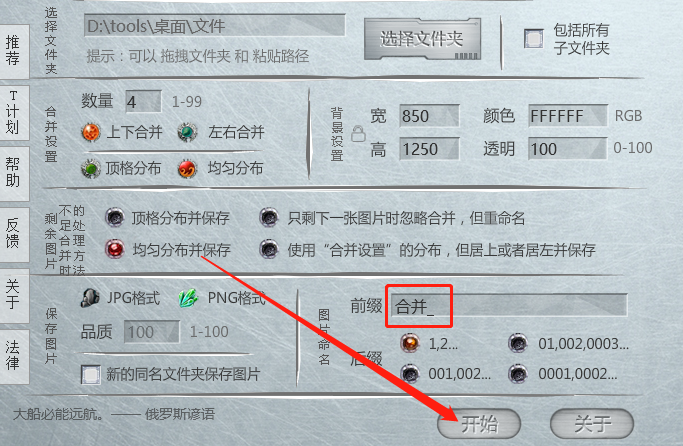Choose 只剩下一张图片时忽略合并 option
The width and height of the screenshot is (683, 446).
[x=269, y=217]
